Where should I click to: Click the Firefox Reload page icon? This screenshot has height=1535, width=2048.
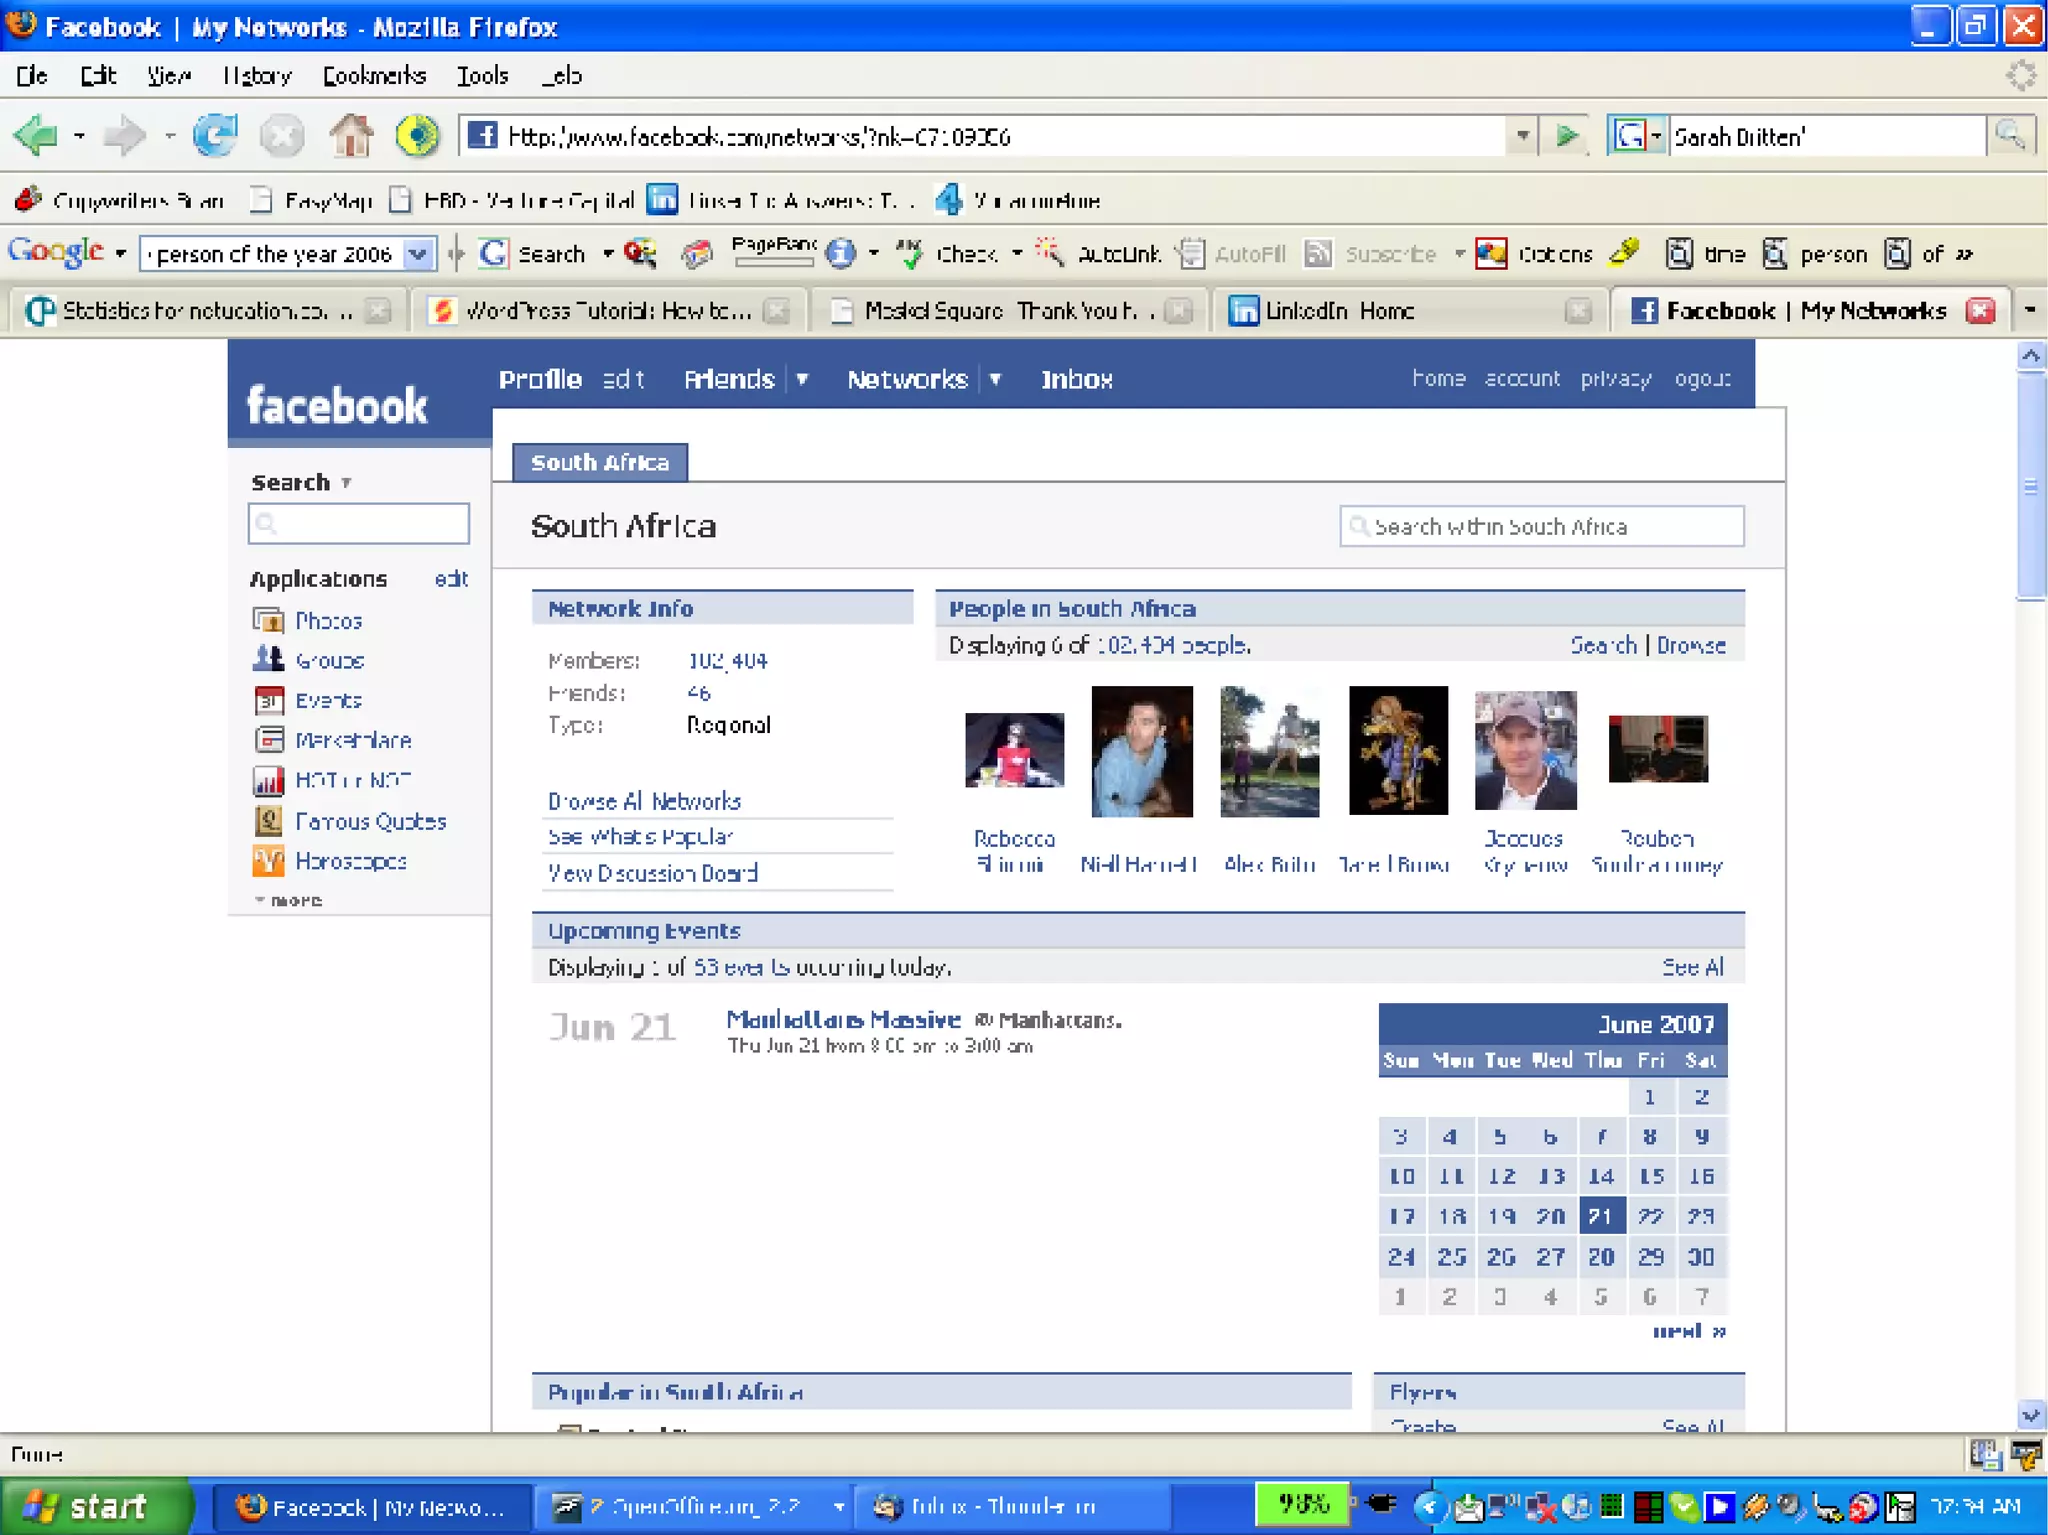(214, 136)
